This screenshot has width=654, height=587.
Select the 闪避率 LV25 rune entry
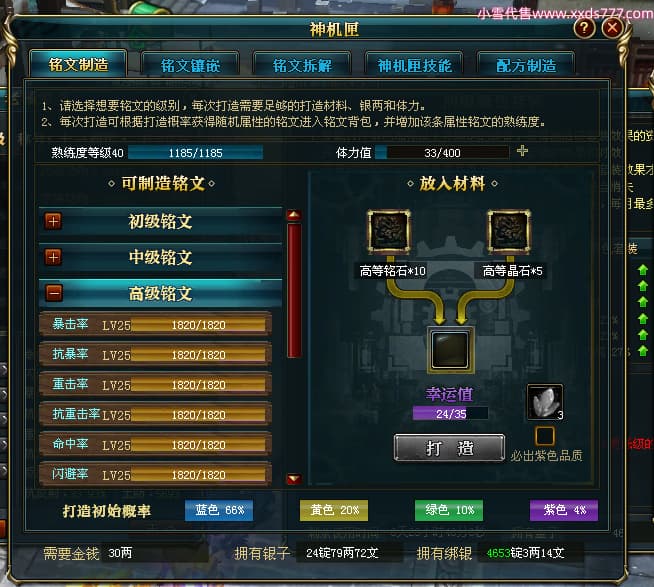156,474
